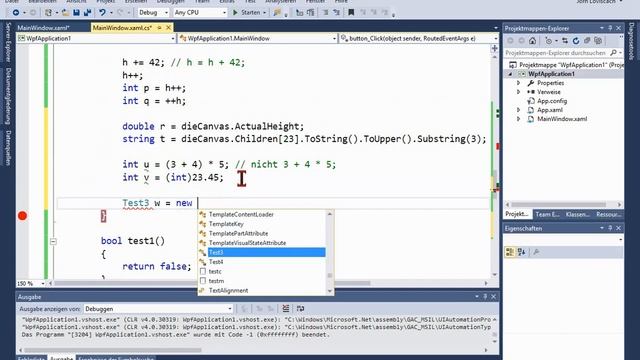Switch to the Ressour... panel tab
Viewport: 640px width, 360px height.
pyautogui.click(x=608, y=214)
